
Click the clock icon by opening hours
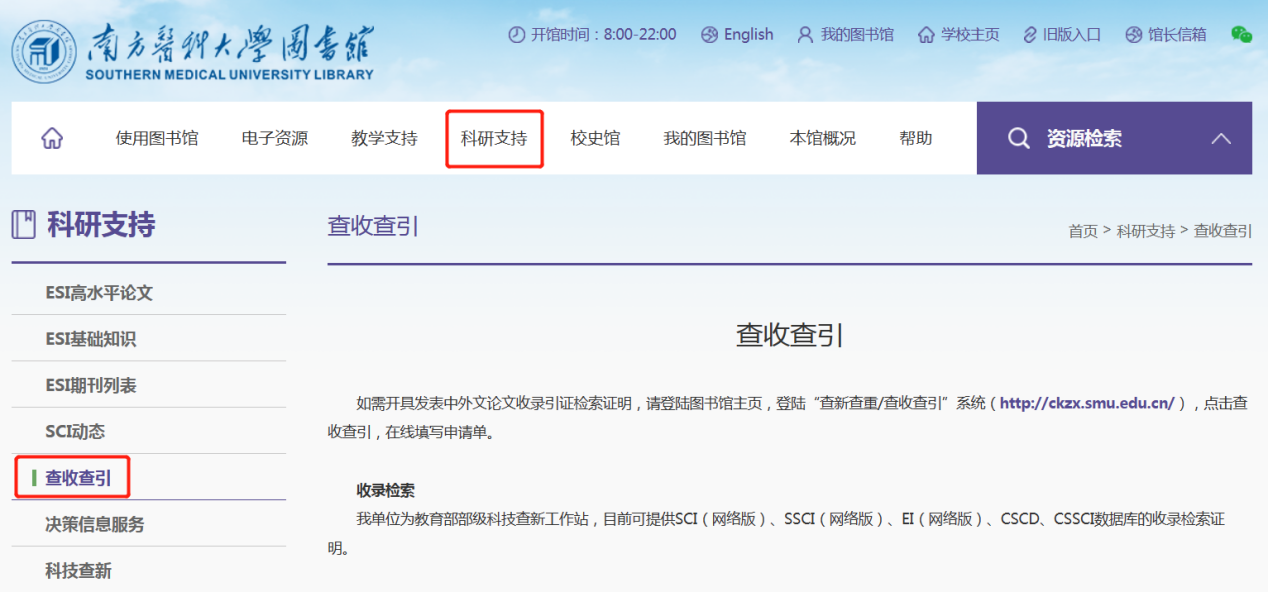pyautogui.click(x=516, y=35)
